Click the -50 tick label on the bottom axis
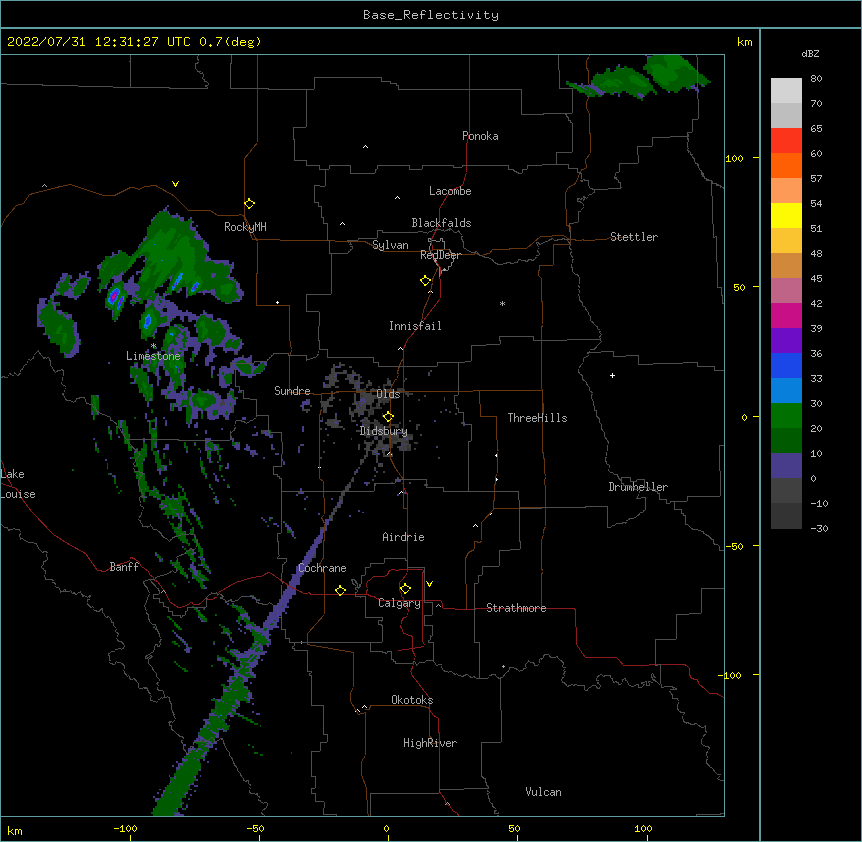Viewport: 862px width, 842px height. click(256, 828)
